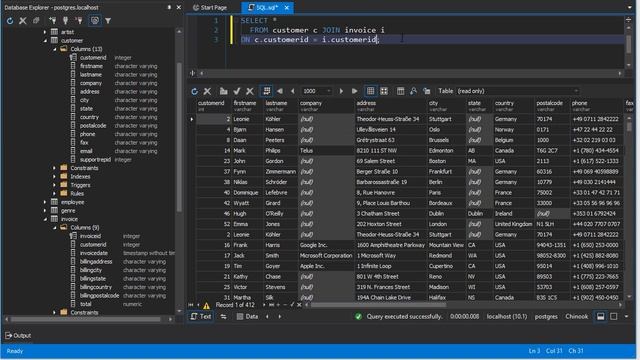The width and height of the screenshot is (640, 360).
Task: Close the SQL.sql tab
Action: pos(287,7)
